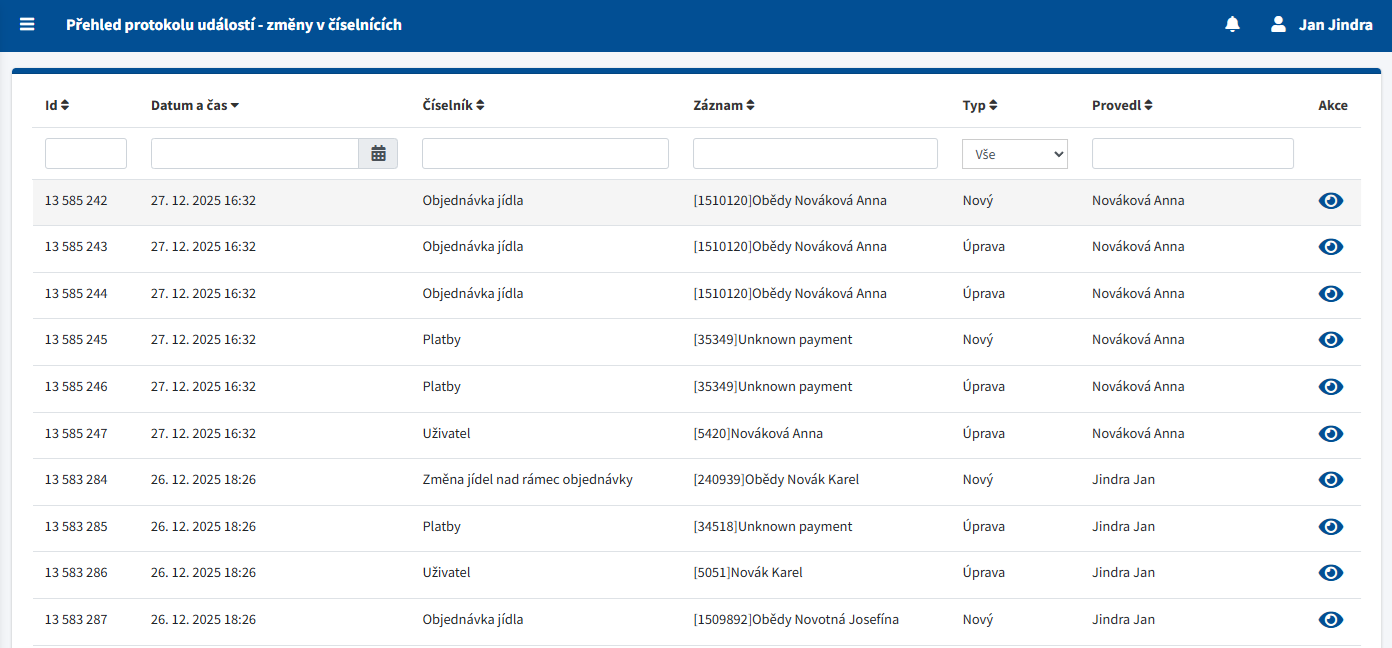The height and width of the screenshot is (648, 1392).
Task: Click the Provedl filter text box
Action: pos(1192,153)
